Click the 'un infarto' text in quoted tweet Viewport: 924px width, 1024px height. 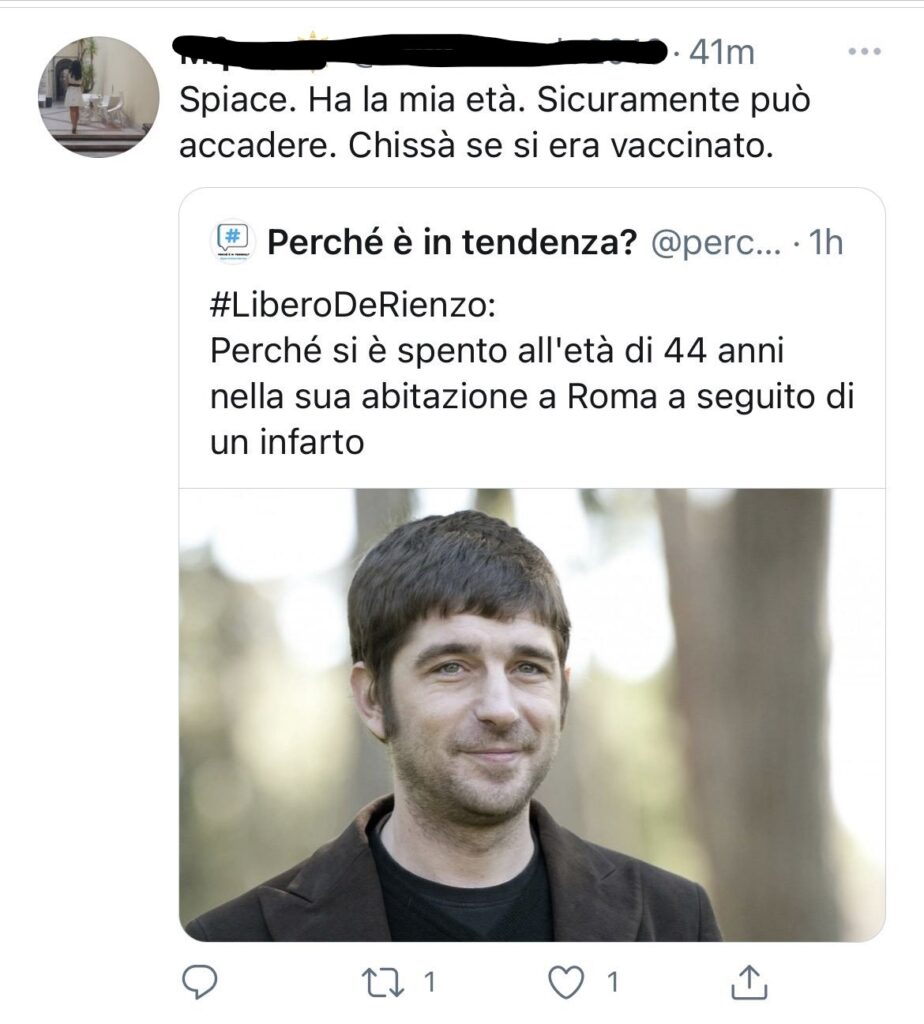point(287,443)
